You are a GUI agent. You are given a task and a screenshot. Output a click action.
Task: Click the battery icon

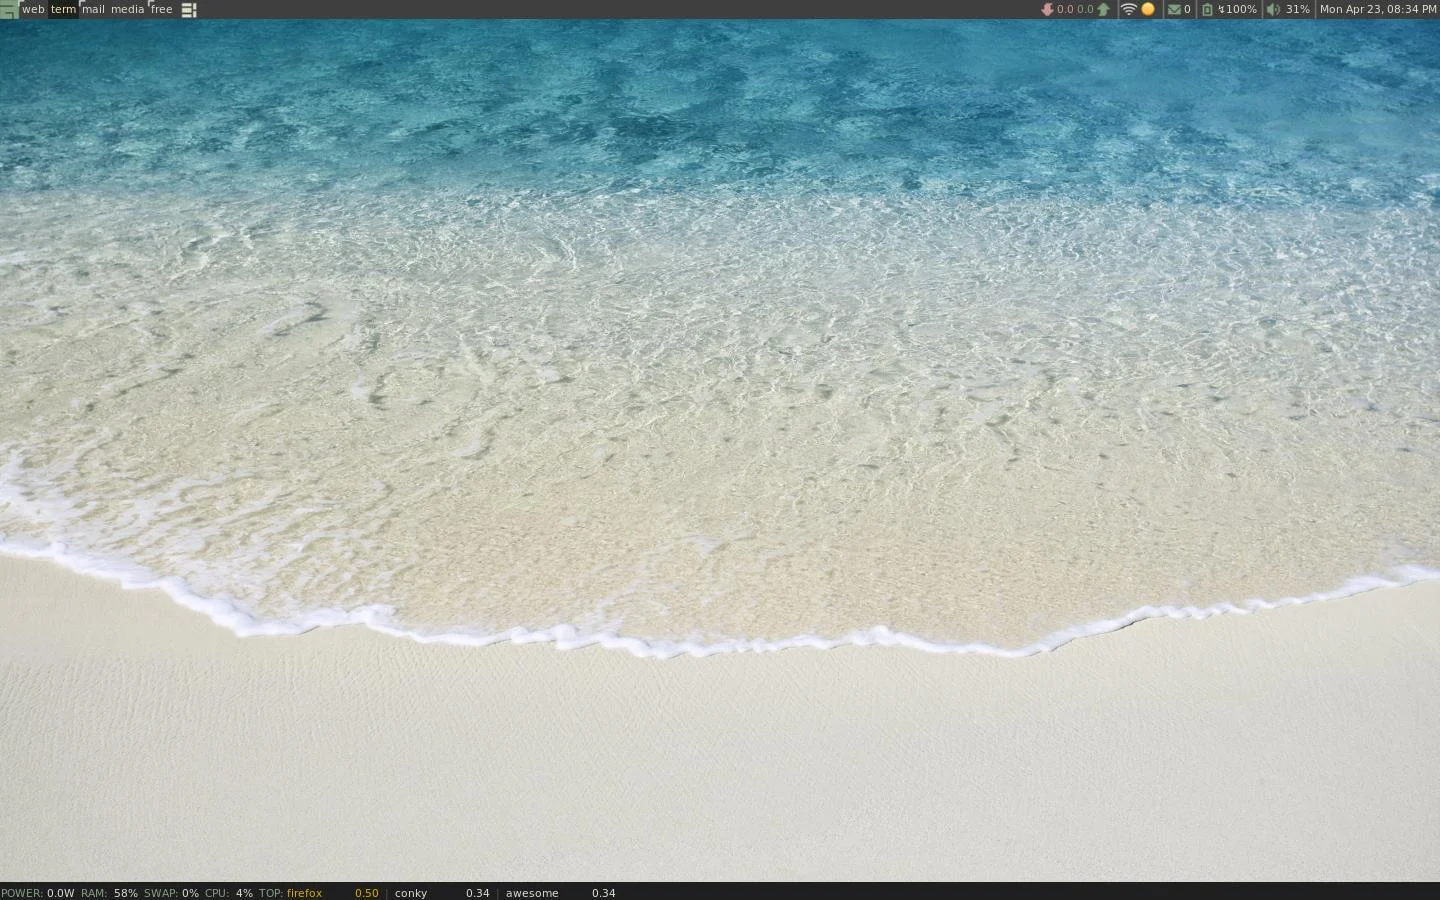[1207, 10]
